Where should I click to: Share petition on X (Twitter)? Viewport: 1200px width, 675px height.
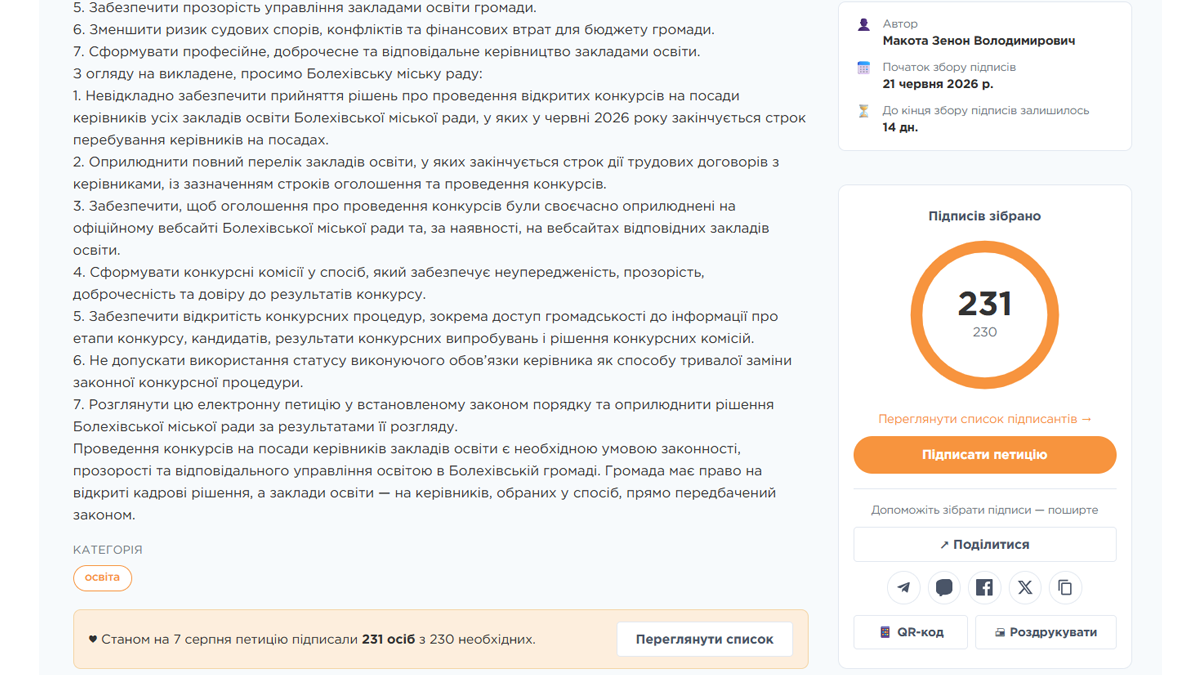1025,587
